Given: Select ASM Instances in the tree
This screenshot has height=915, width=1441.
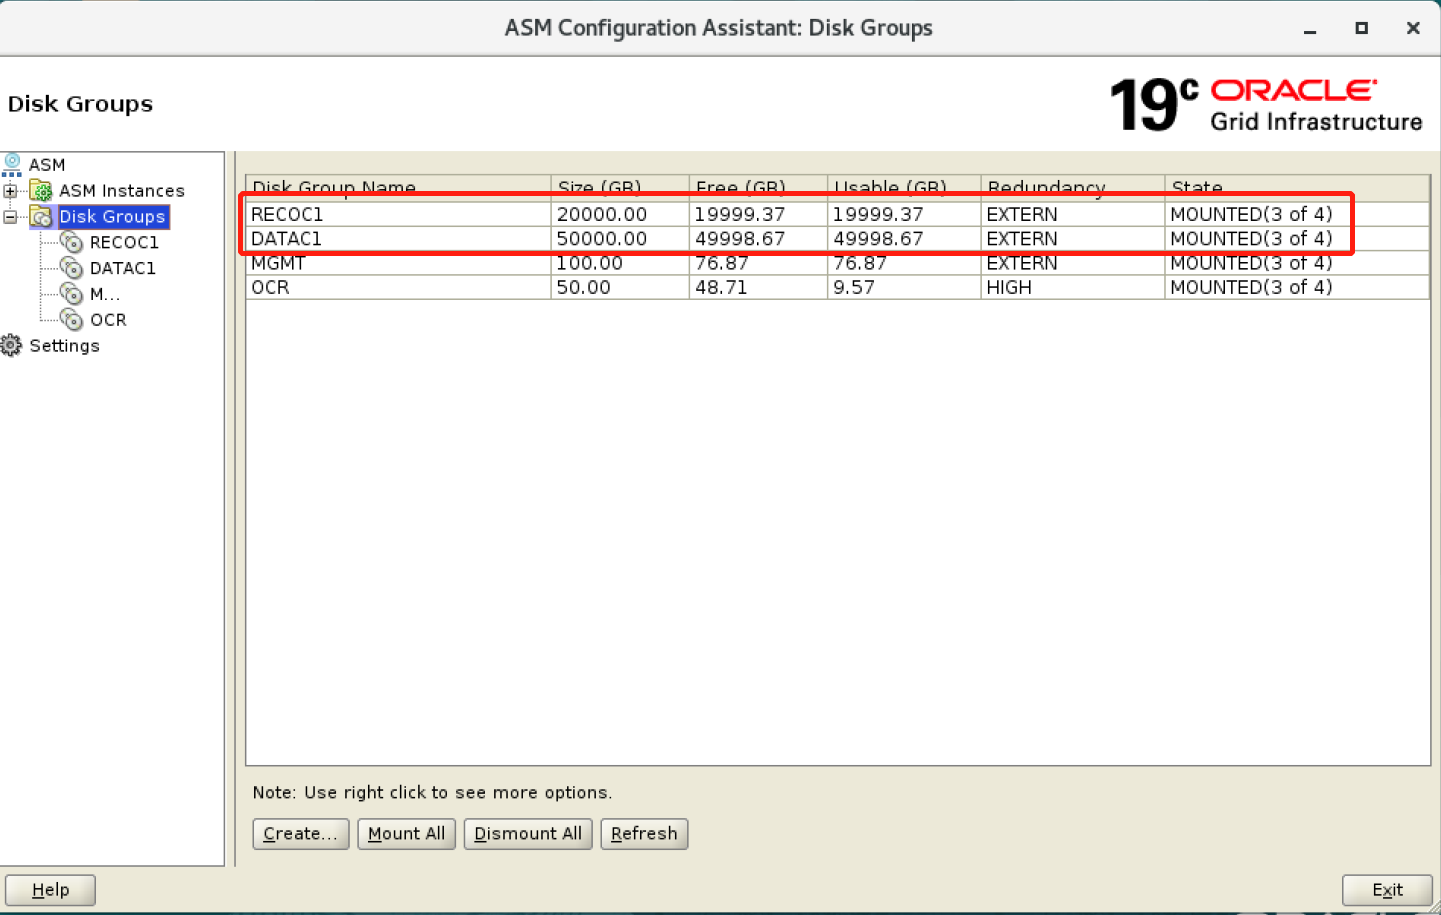Looking at the screenshot, I should (x=122, y=190).
